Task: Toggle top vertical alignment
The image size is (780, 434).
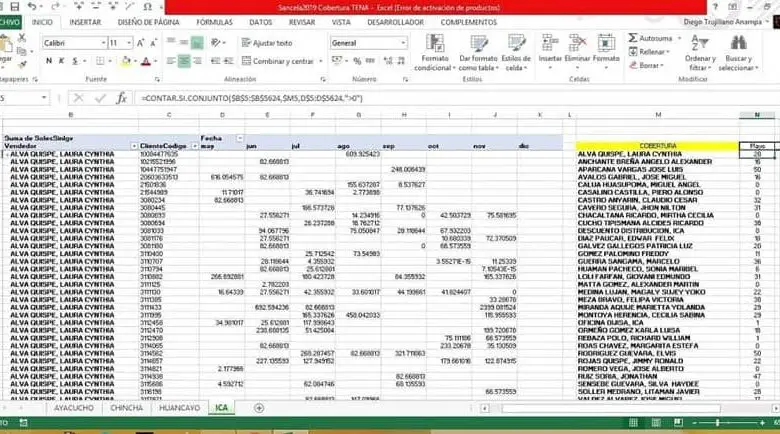Action: coord(171,42)
